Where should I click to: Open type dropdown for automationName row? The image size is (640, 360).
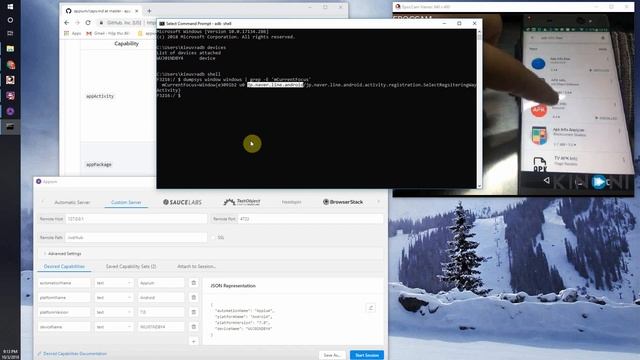click(x=114, y=283)
